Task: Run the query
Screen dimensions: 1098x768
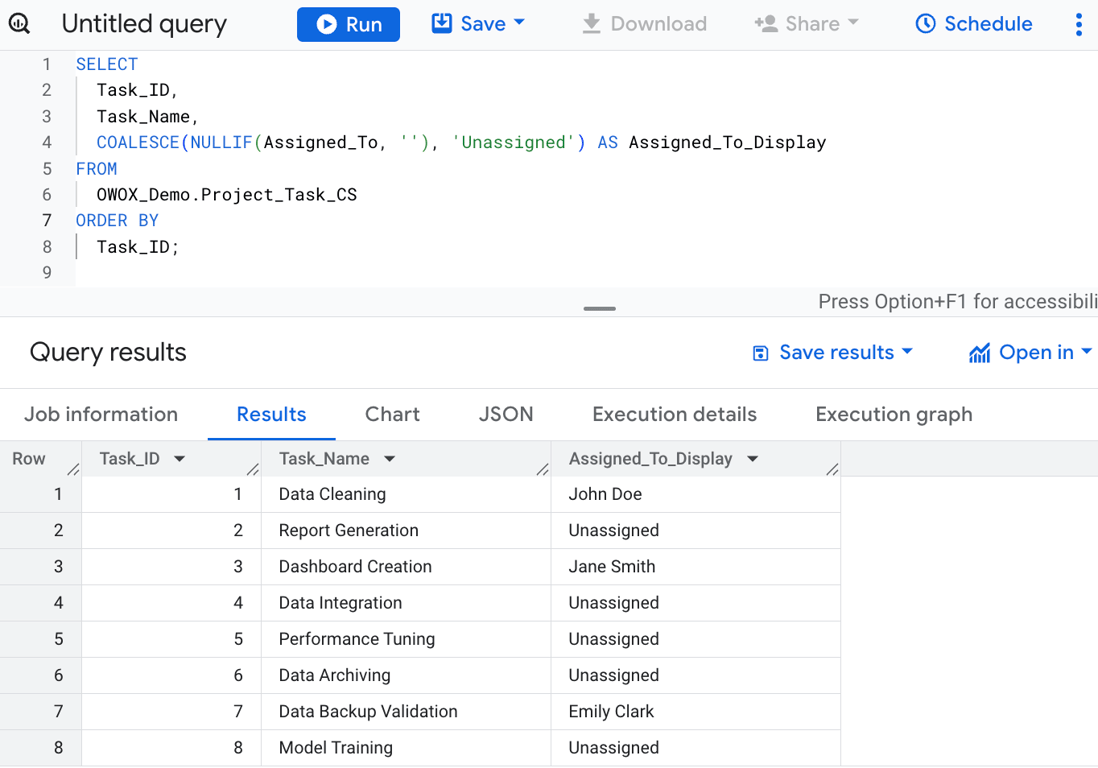Action: pos(348,25)
